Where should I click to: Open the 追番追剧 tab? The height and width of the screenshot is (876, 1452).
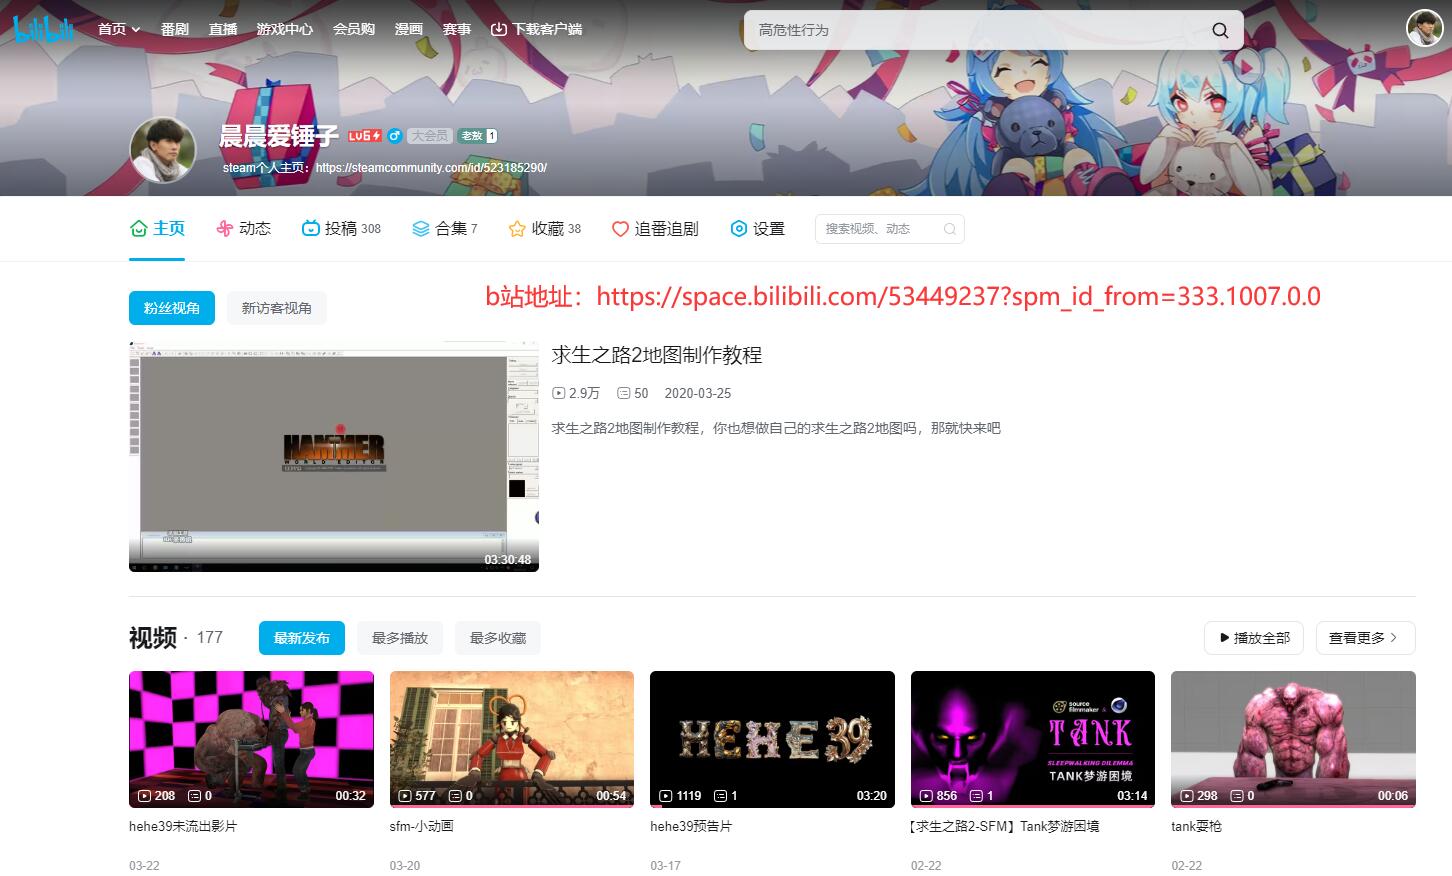coord(655,229)
